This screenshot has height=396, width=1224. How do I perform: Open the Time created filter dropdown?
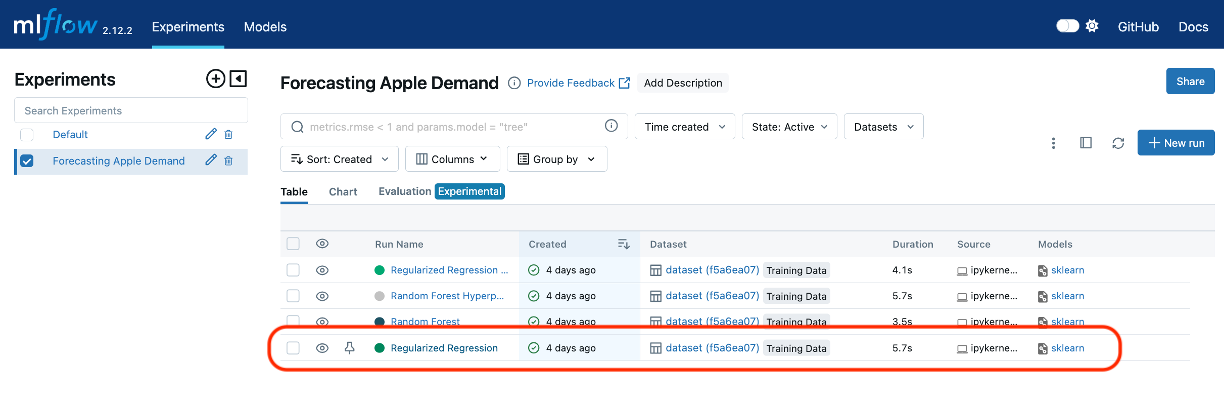pos(685,127)
